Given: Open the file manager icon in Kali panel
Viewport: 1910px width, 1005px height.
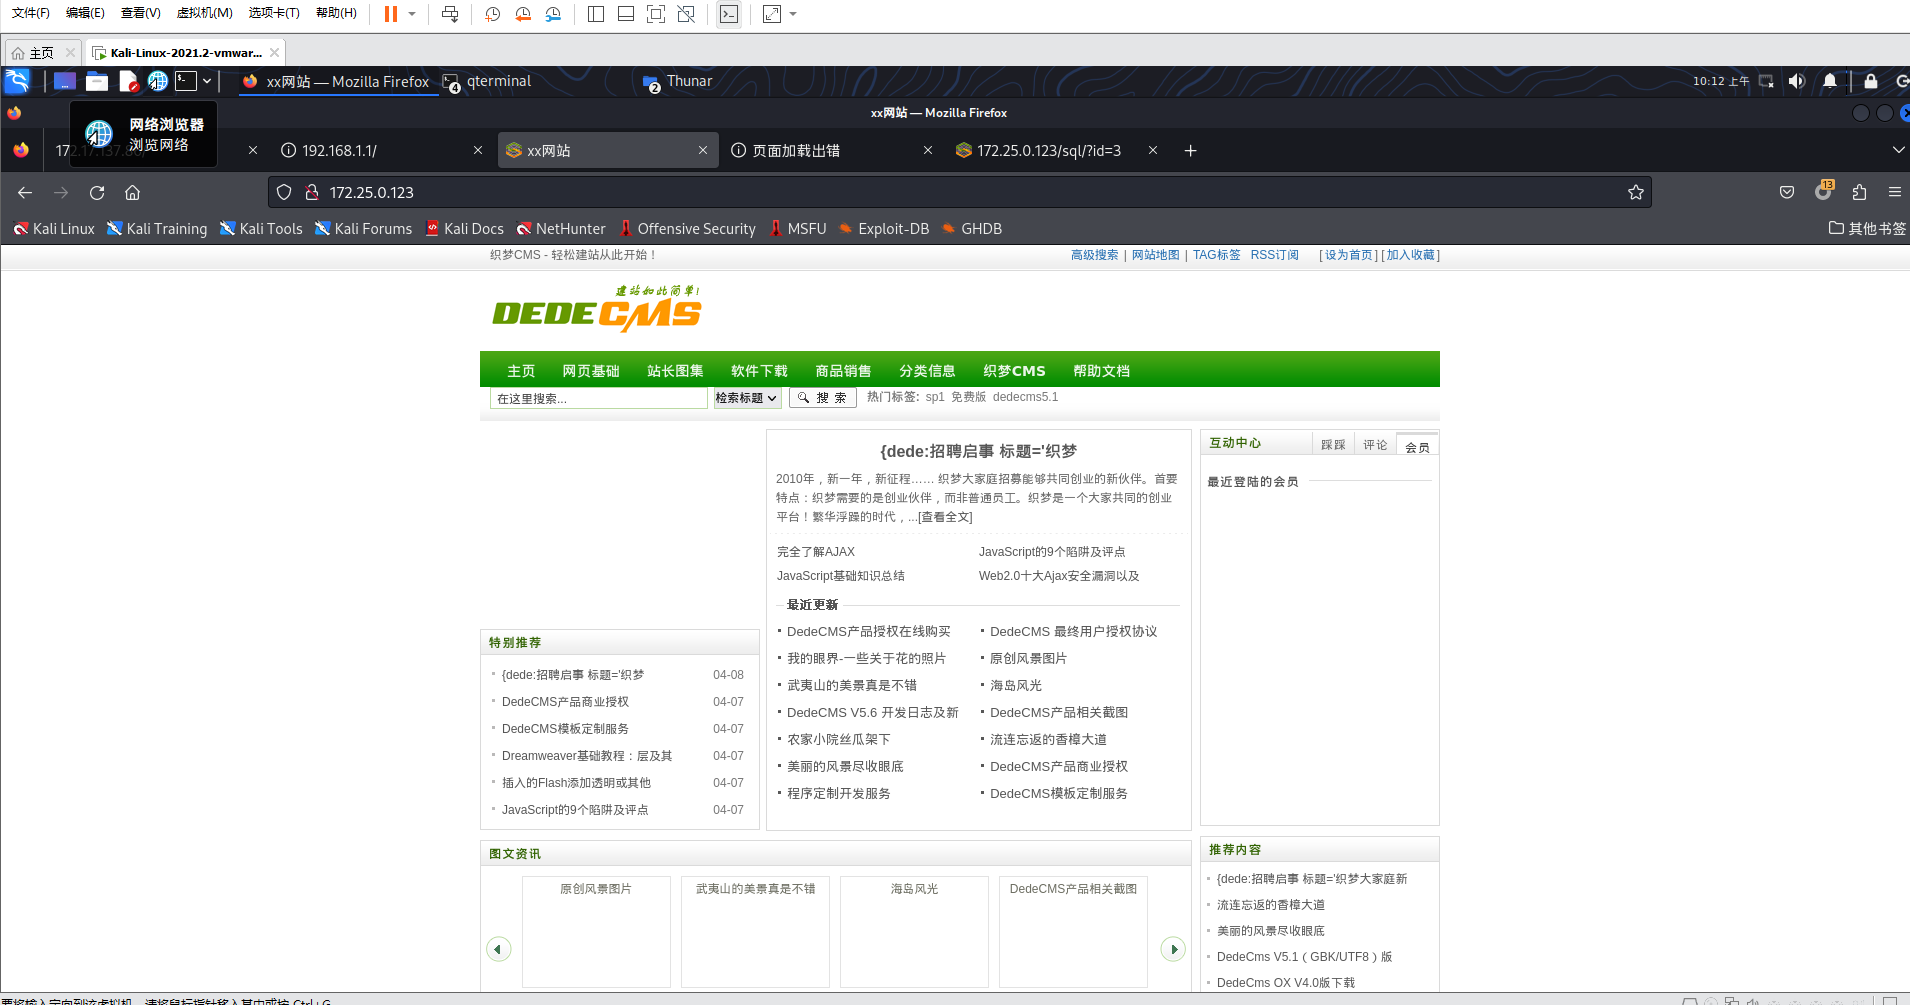Looking at the screenshot, I should [97, 81].
